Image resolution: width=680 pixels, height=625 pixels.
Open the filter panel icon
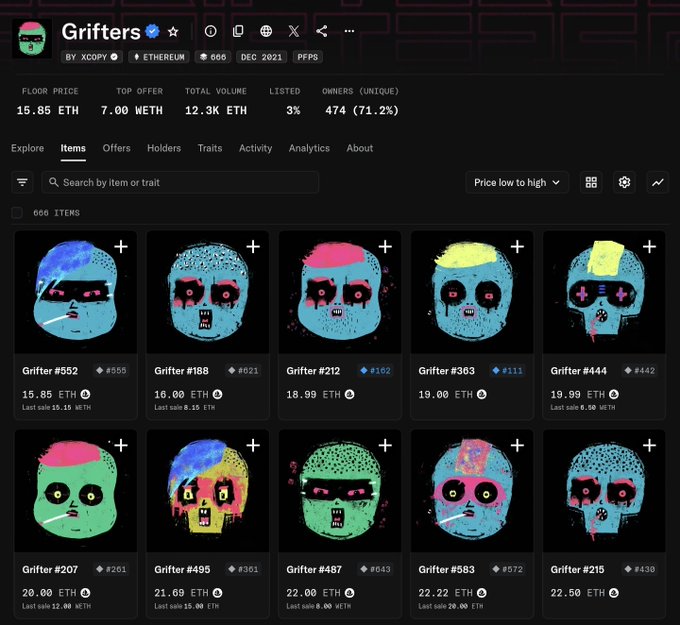pos(22,182)
